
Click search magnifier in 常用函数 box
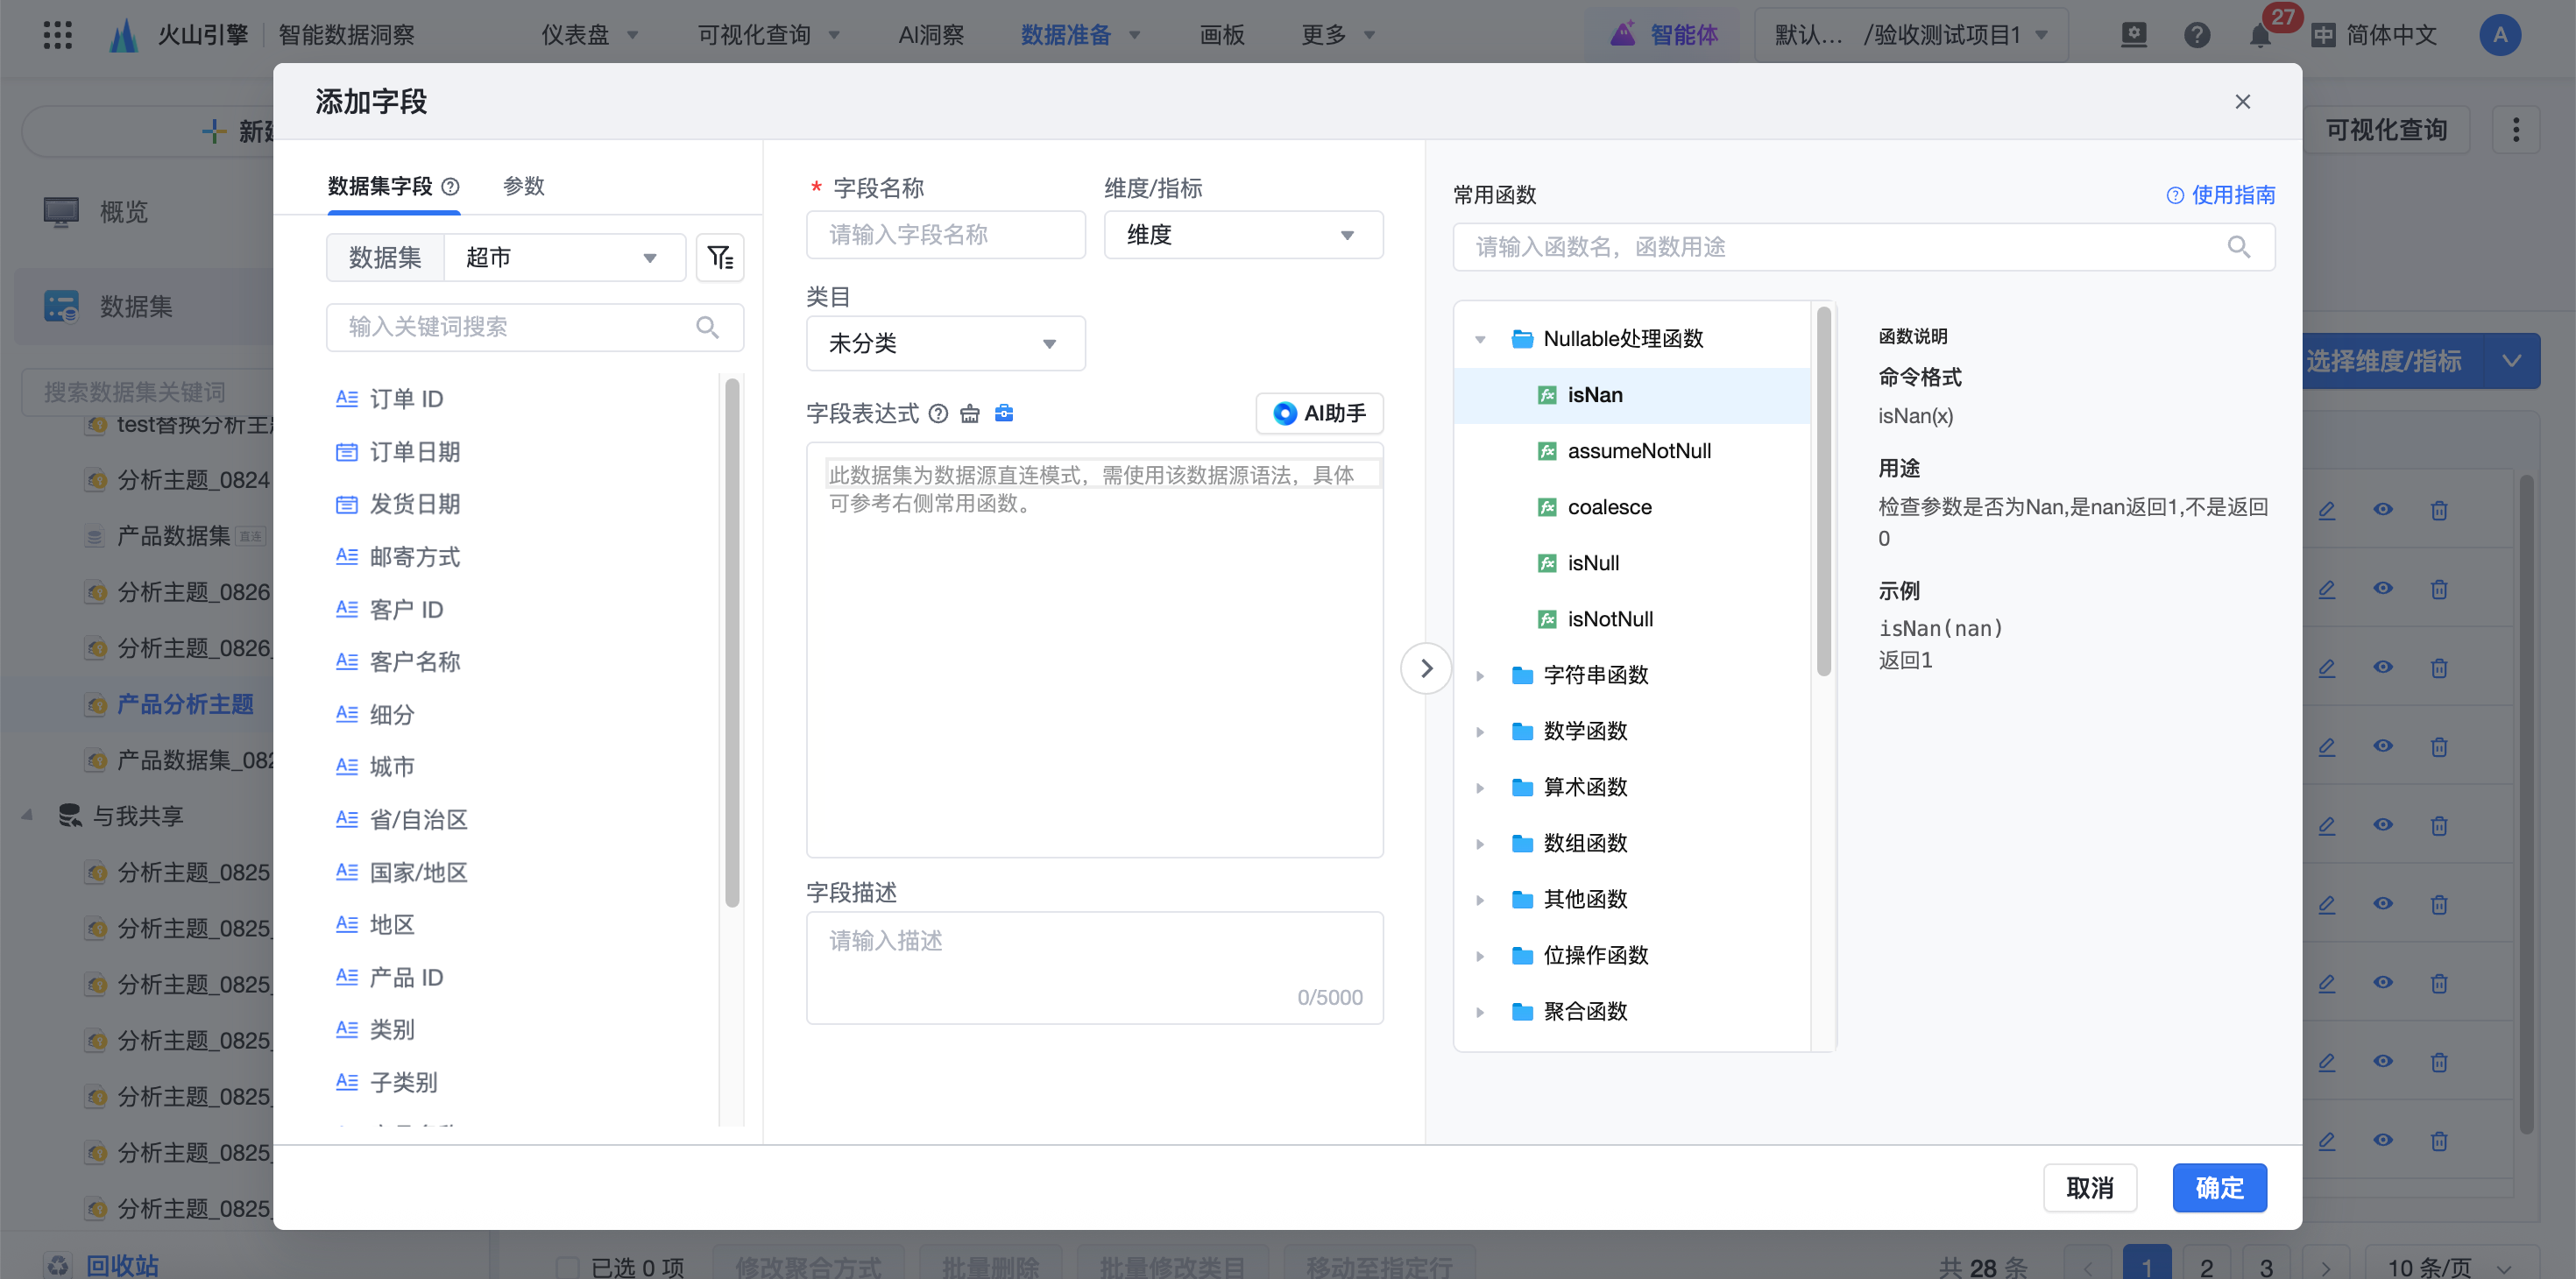pyautogui.click(x=2238, y=247)
